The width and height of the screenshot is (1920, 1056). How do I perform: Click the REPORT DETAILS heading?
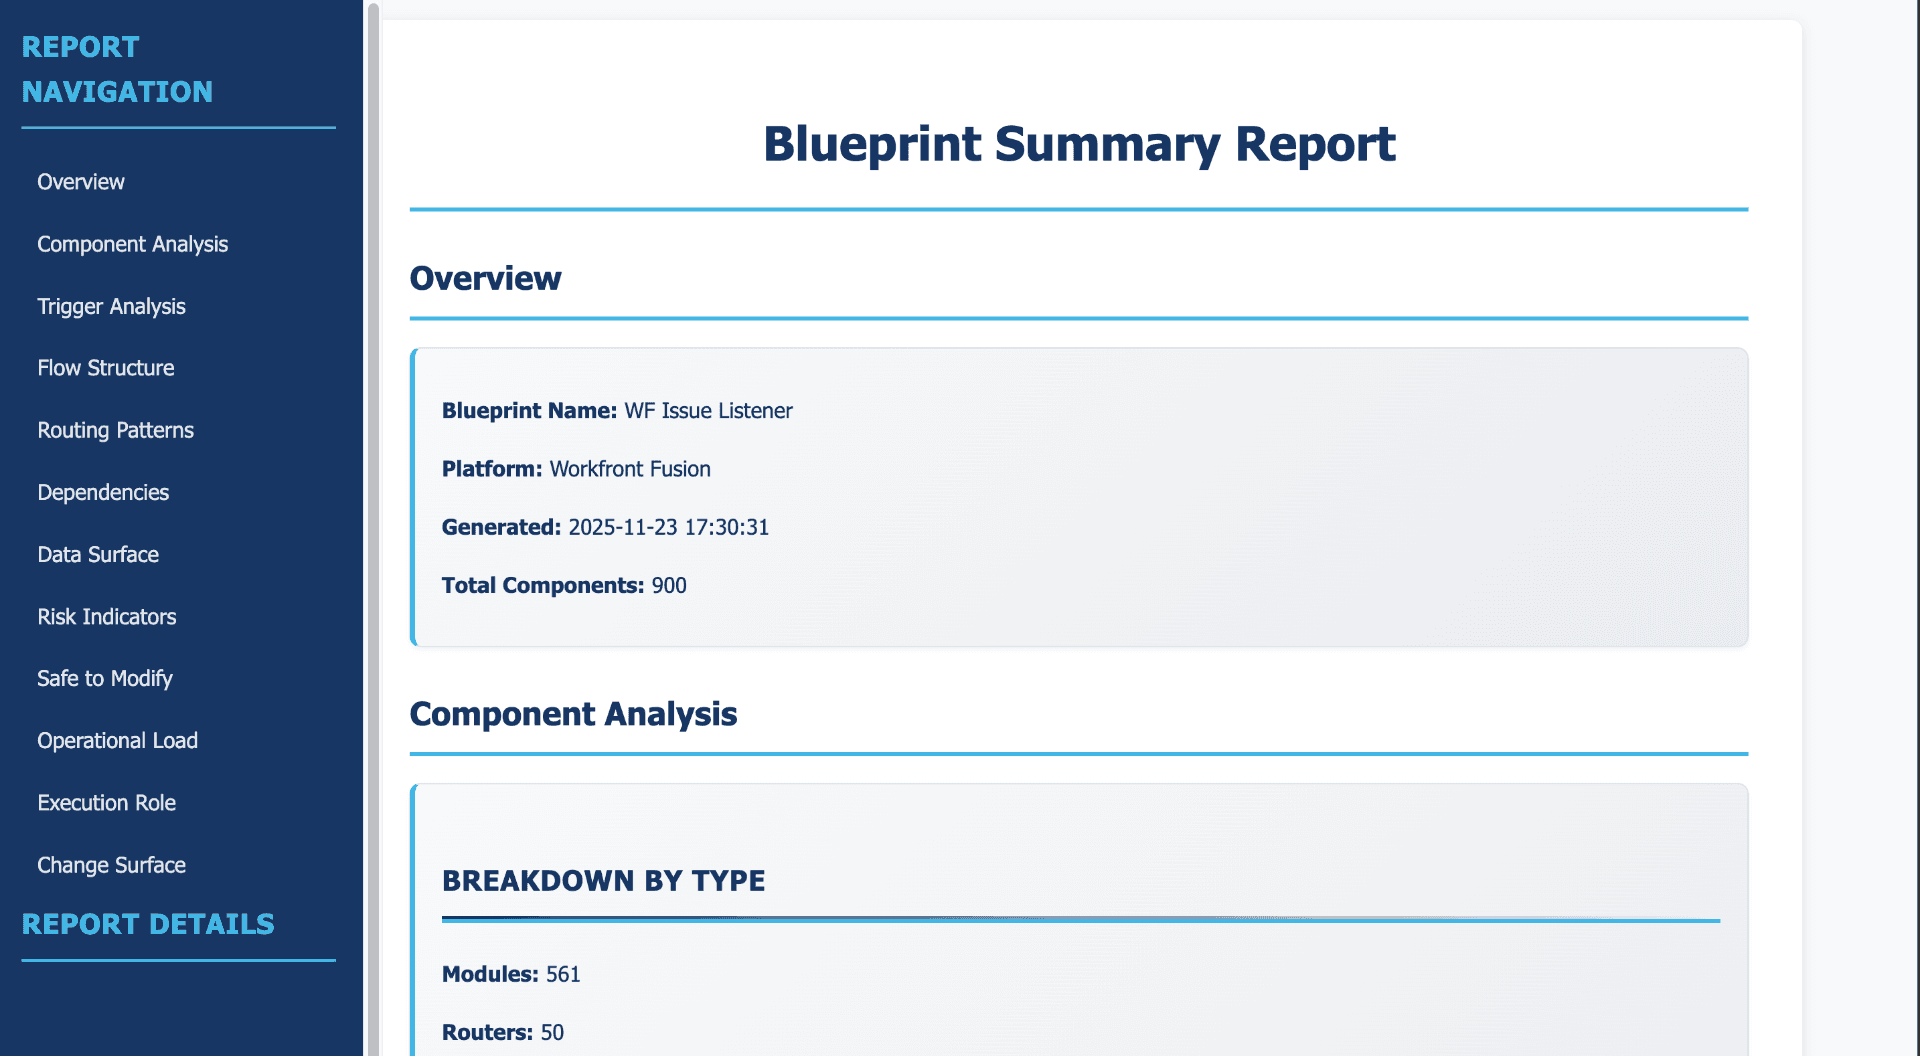148,924
